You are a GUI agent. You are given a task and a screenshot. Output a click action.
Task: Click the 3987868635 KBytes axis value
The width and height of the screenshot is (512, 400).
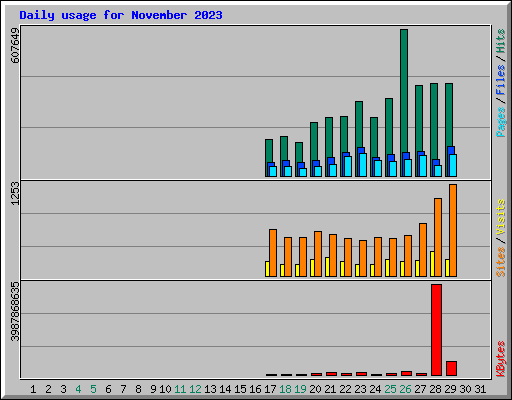(x=15, y=312)
